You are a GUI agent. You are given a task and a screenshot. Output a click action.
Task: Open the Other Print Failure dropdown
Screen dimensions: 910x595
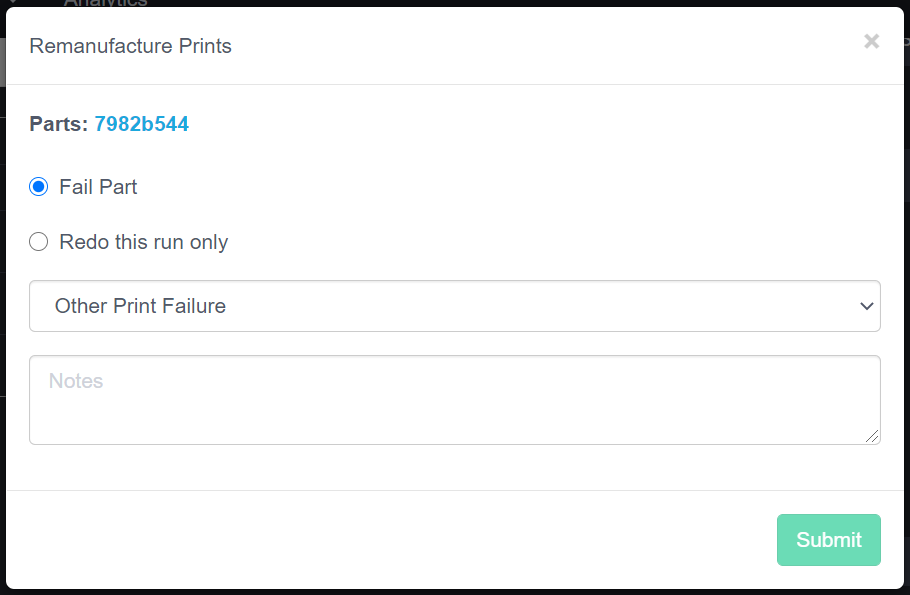(454, 306)
